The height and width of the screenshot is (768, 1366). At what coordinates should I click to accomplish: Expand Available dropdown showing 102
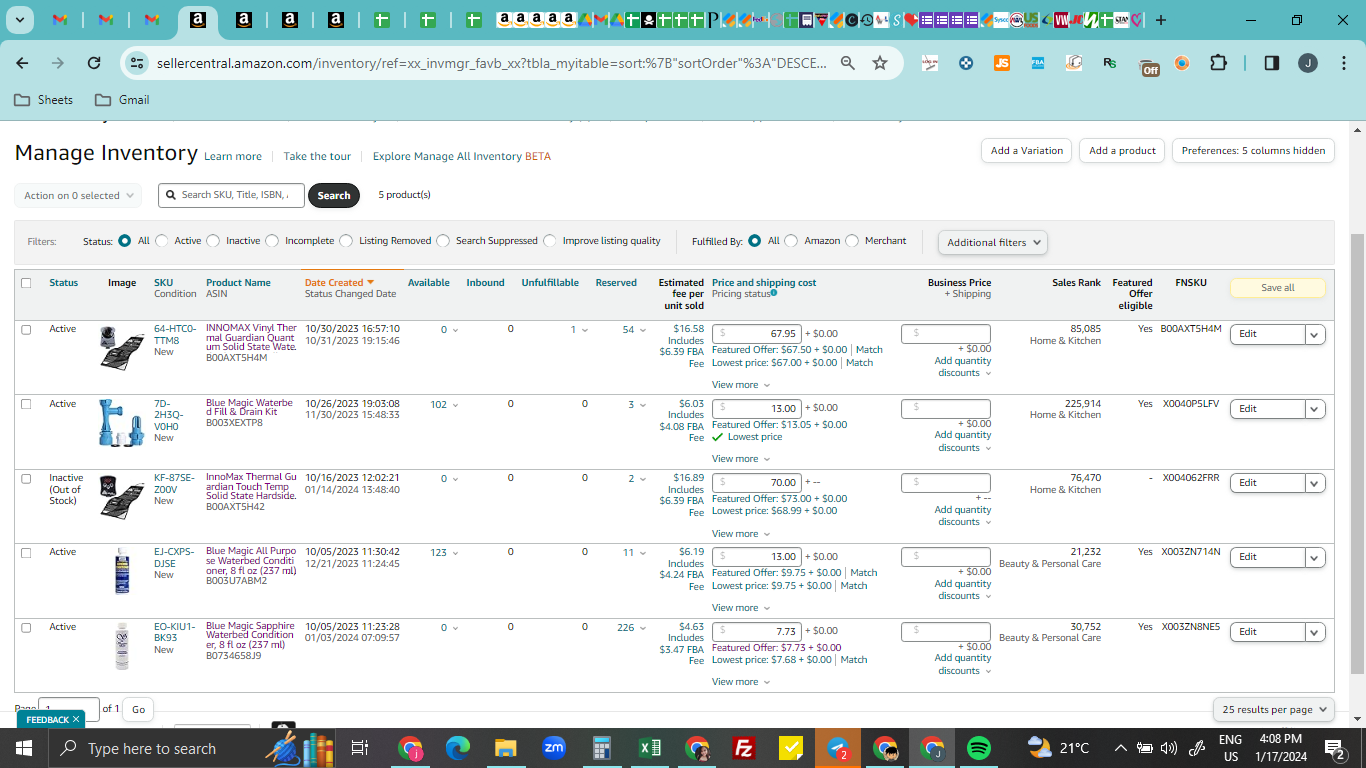pyautogui.click(x=444, y=405)
